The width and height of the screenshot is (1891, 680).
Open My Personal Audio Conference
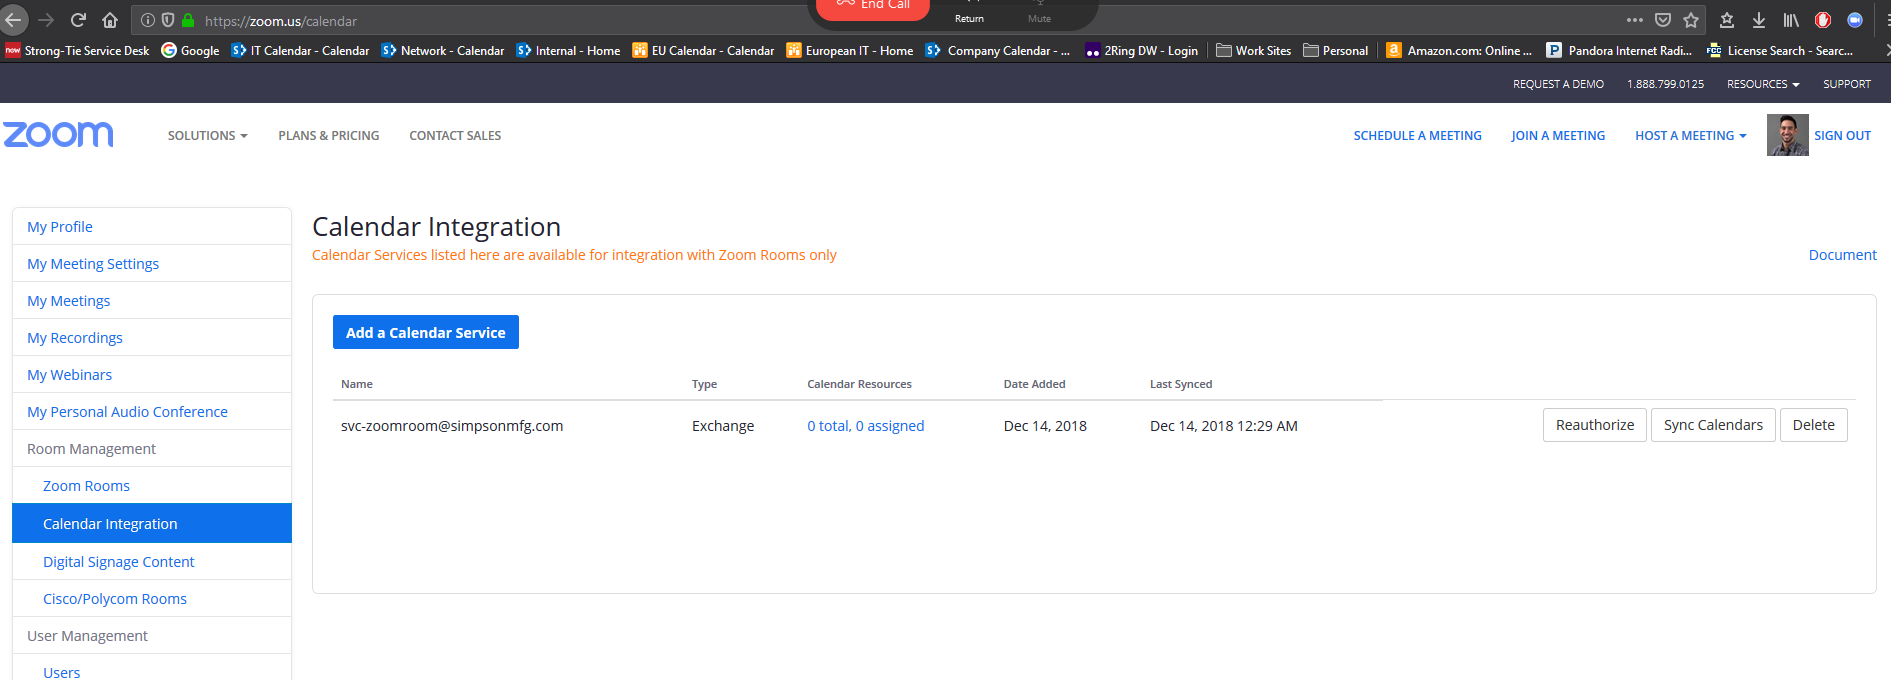[152, 412]
